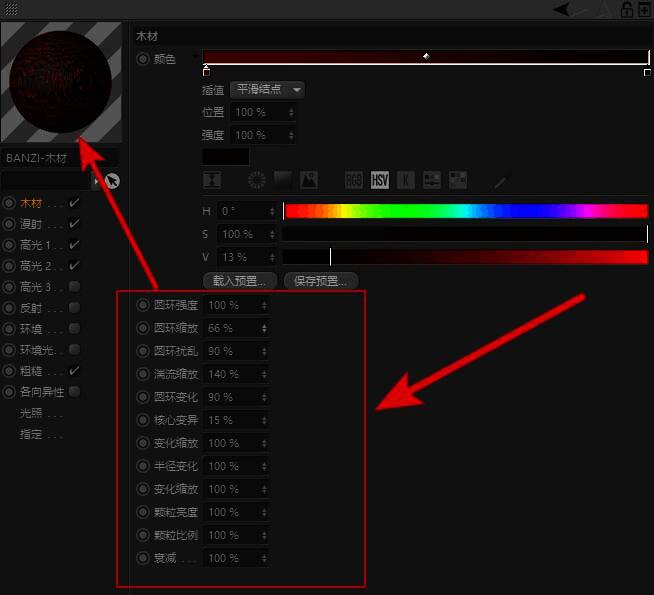Click the cursor pick icon below material name

tap(112, 181)
